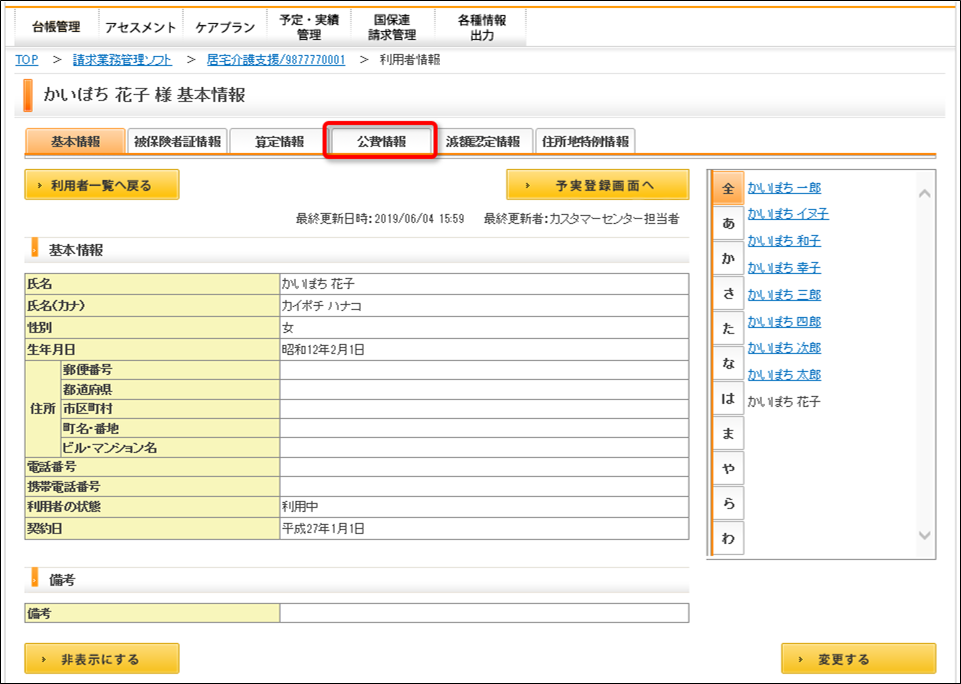
Task: Click the 利用者一覧へ戻る button
Action: click(x=102, y=185)
